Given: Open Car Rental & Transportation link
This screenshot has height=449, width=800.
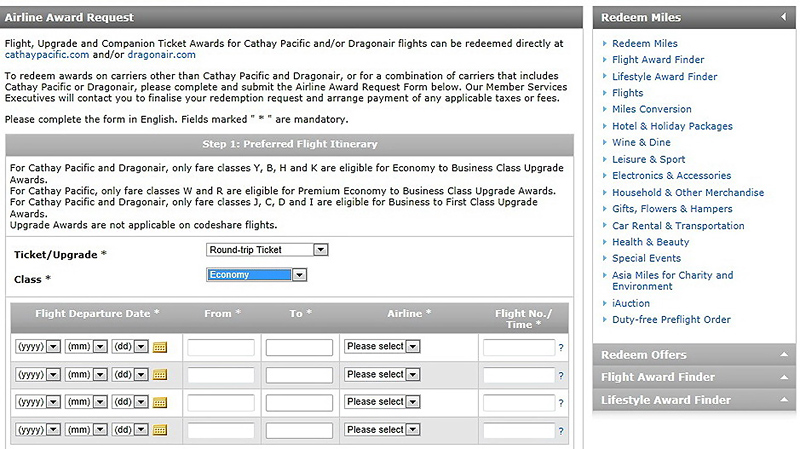Looking at the screenshot, I should (x=679, y=226).
